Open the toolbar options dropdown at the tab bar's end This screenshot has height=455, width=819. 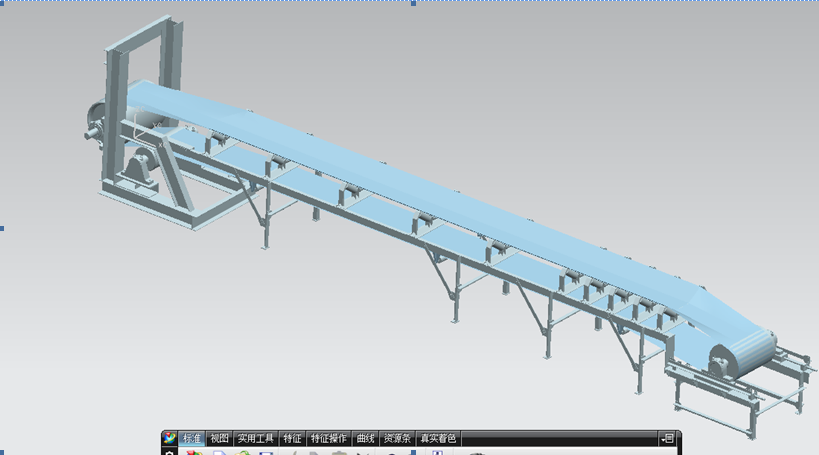tap(667, 438)
